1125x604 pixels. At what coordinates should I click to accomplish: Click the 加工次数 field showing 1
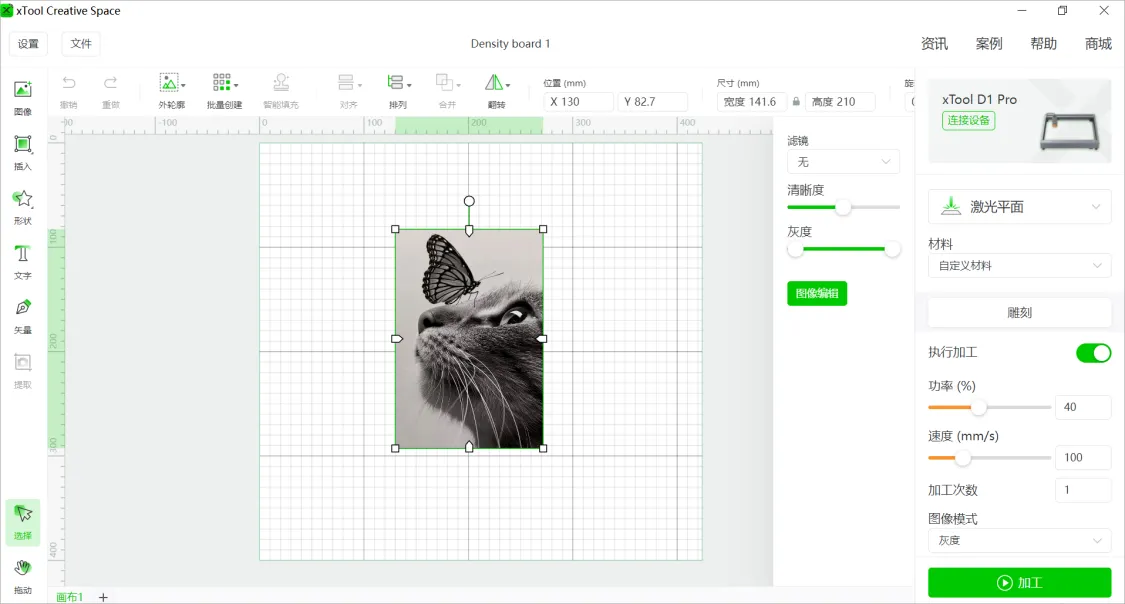(1083, 490)
